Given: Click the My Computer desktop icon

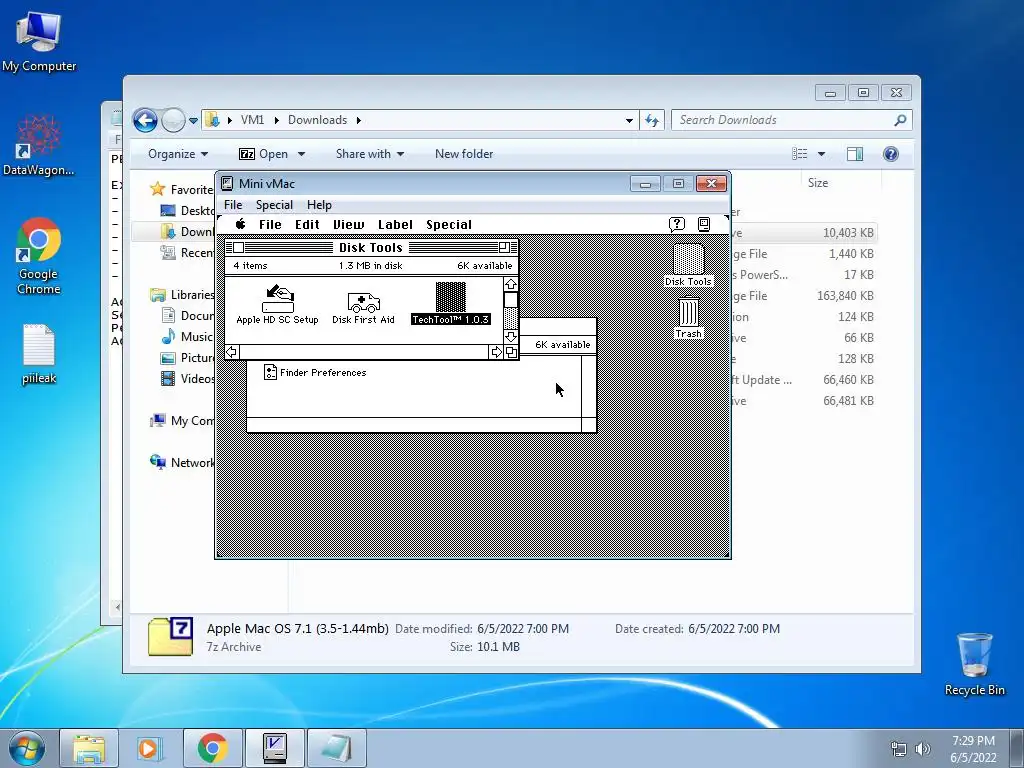Looking at the screenshot, I should [39, 42].
